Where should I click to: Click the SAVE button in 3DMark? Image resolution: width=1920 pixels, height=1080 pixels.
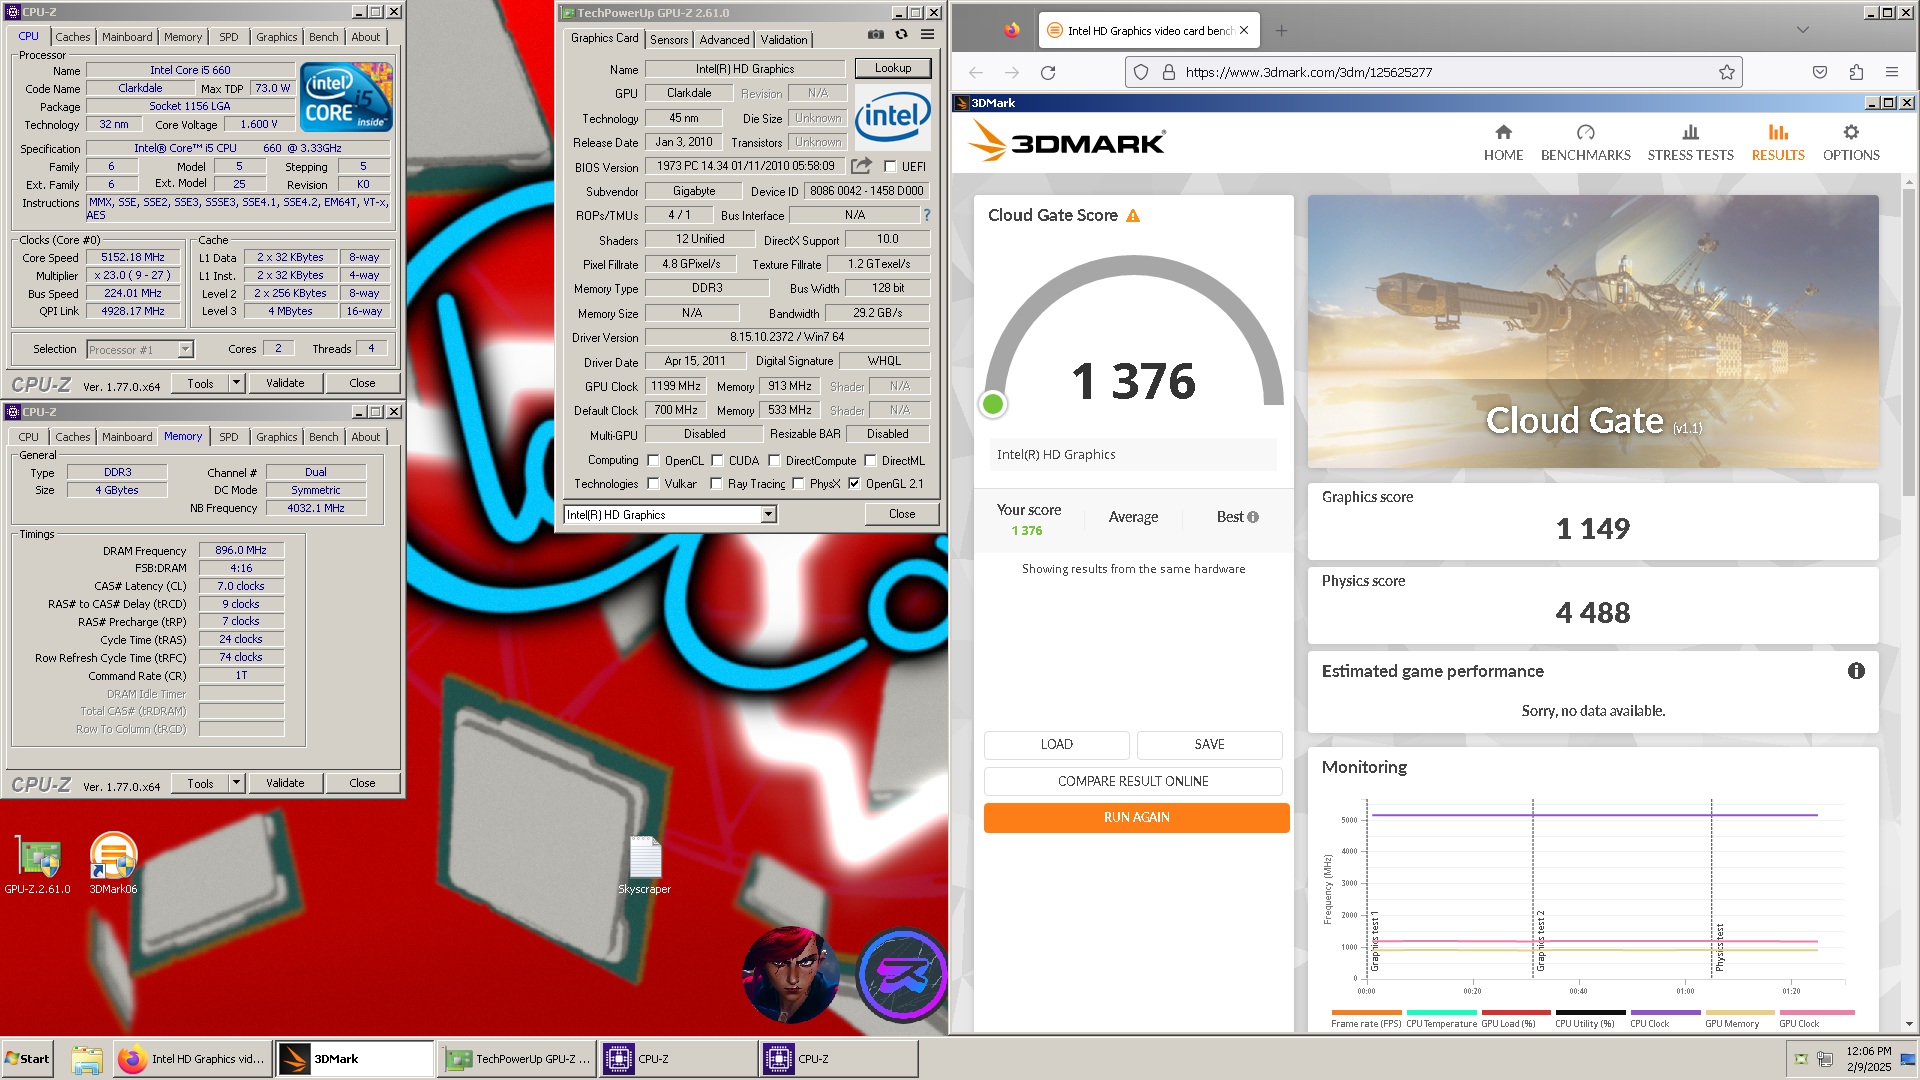pos(1209,745)
